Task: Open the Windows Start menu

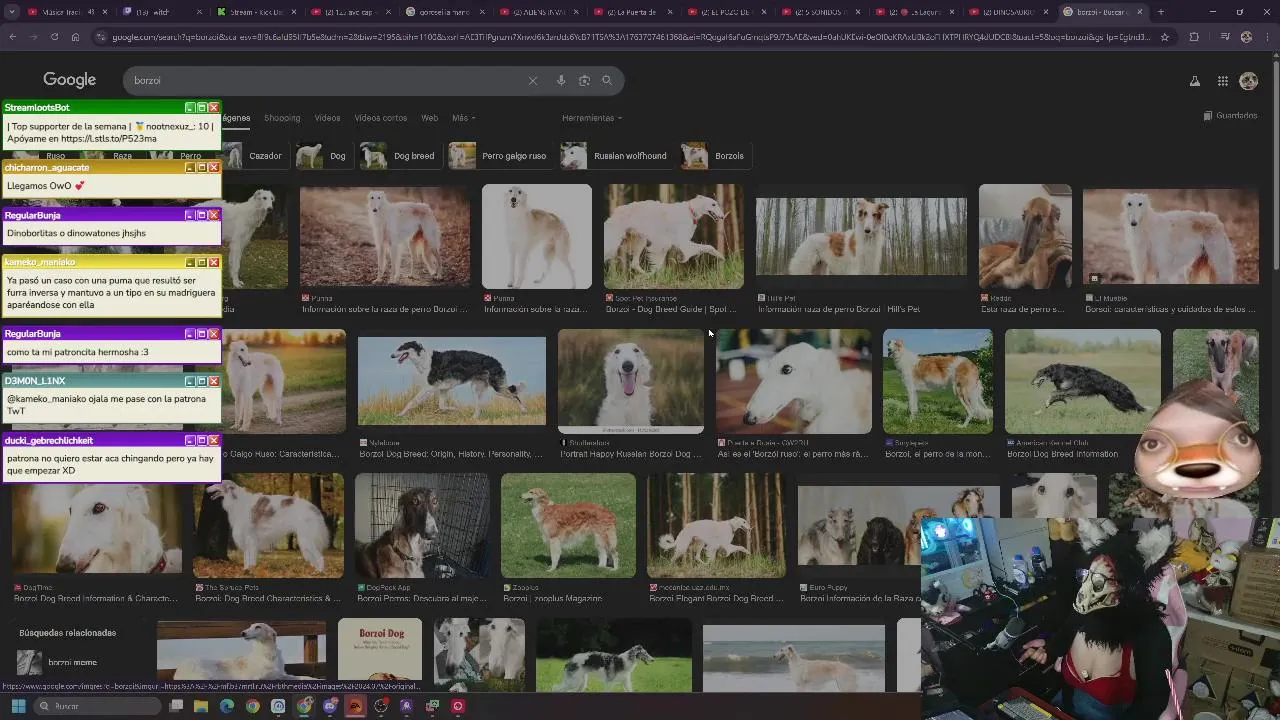Action: coord(18,706)
